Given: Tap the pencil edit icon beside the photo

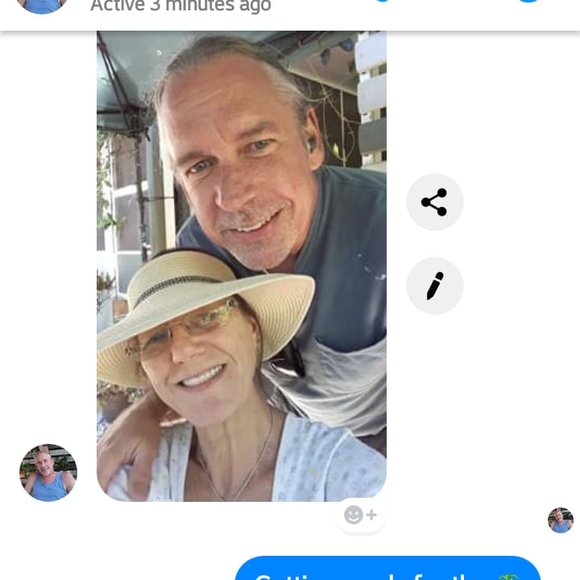Looking at the screenshot, I should [x=435, y=286].
